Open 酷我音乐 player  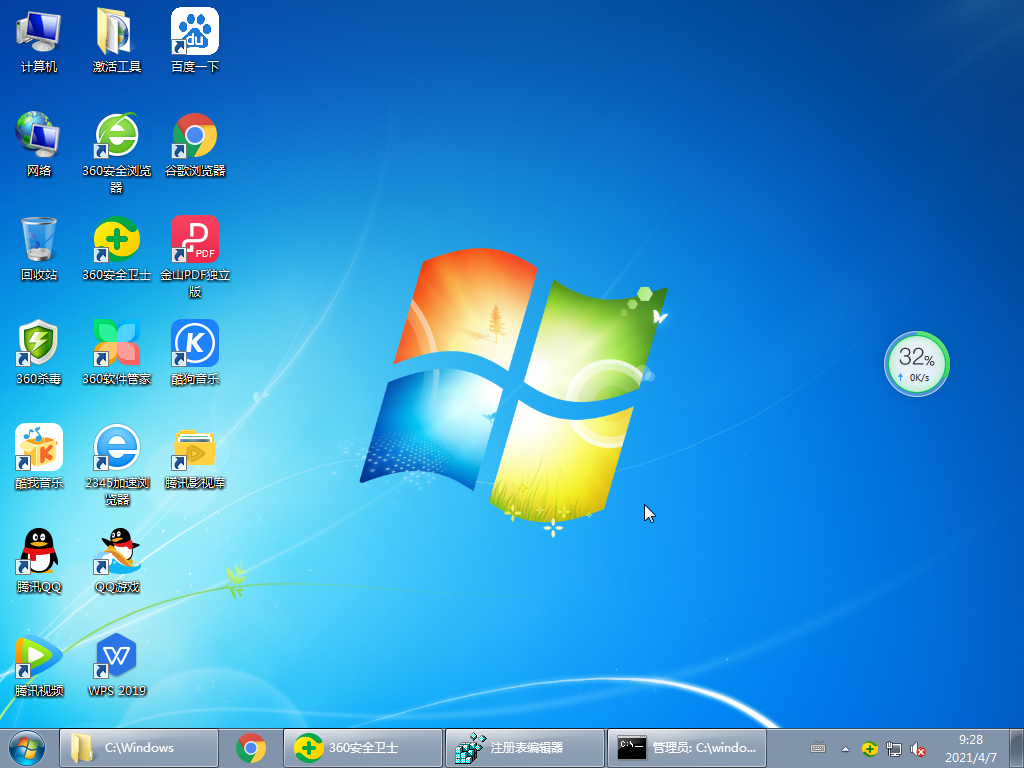point(38,448)
